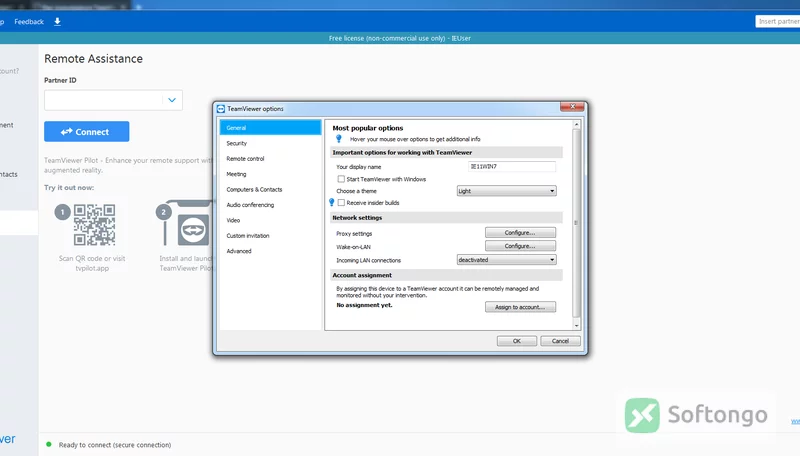
Task: Click Configure for Proxy settings
Action: (x=520, y=233)
